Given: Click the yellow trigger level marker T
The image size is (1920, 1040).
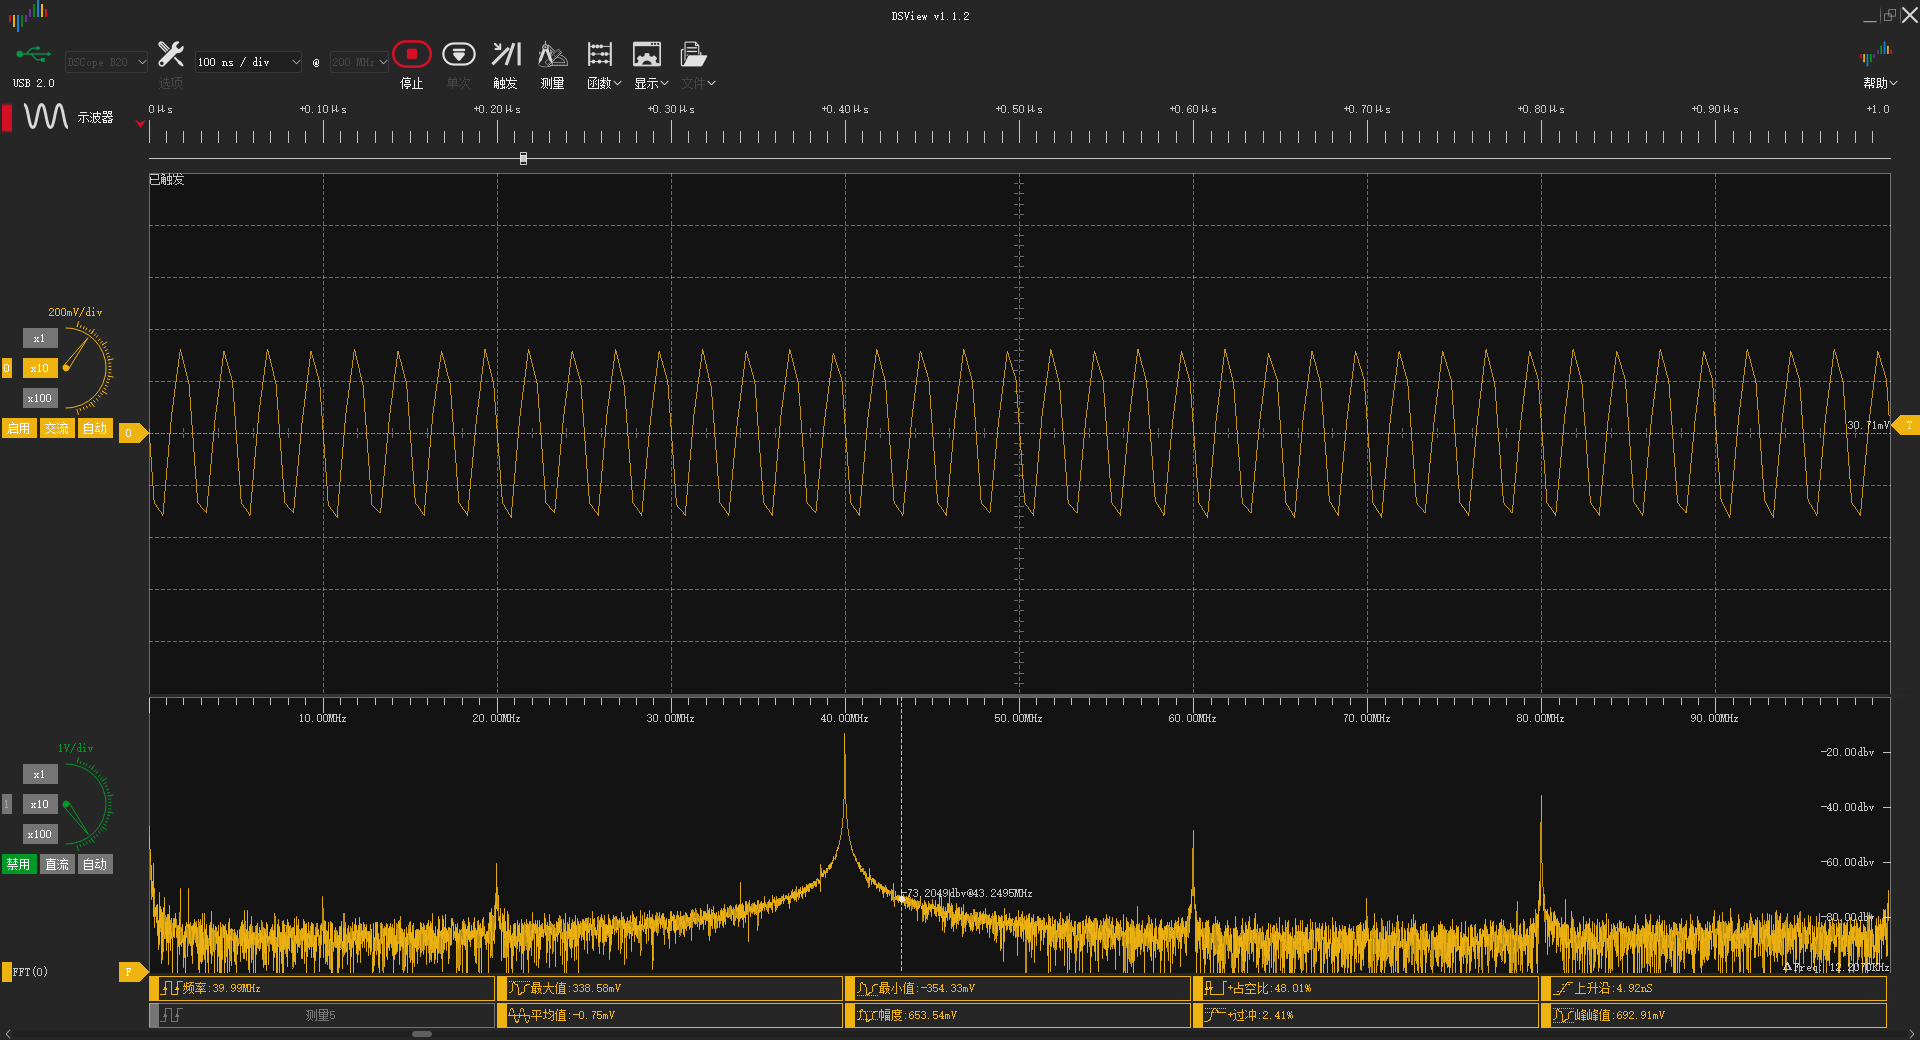Looking at the screenshot, I should 1907,426.
